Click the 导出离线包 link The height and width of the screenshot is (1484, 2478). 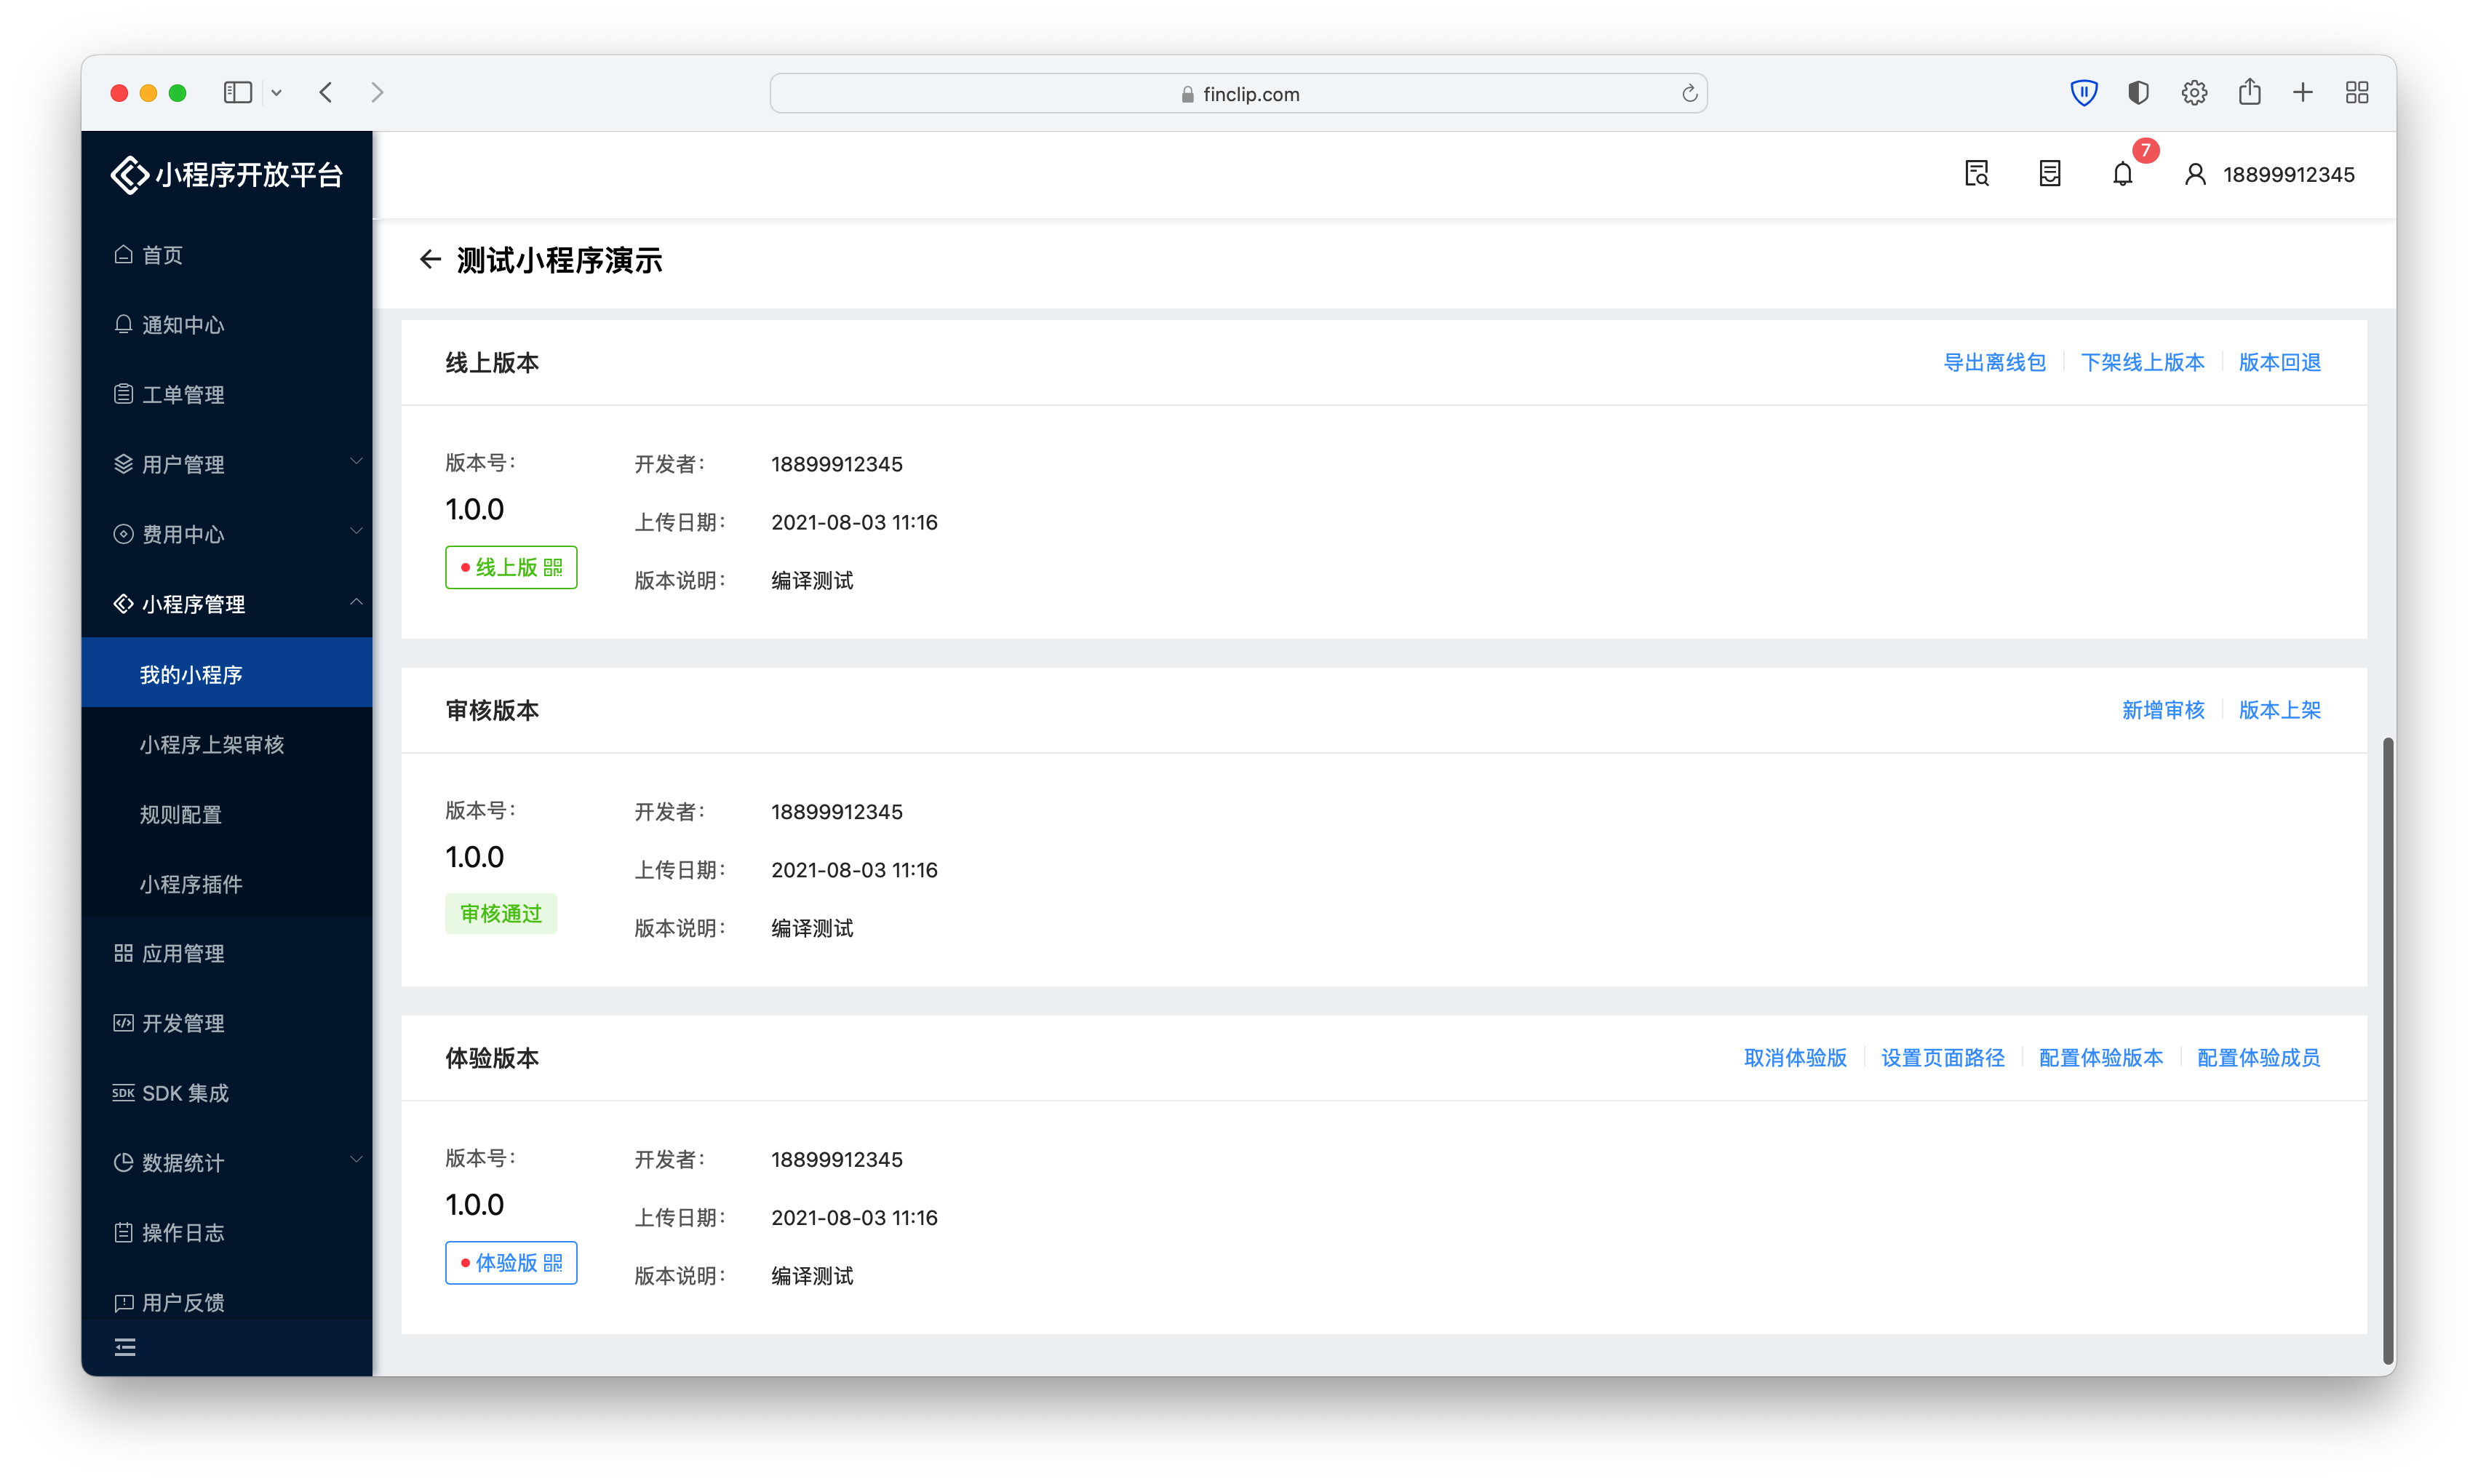pyautogui.click(x=1994, y=362)
